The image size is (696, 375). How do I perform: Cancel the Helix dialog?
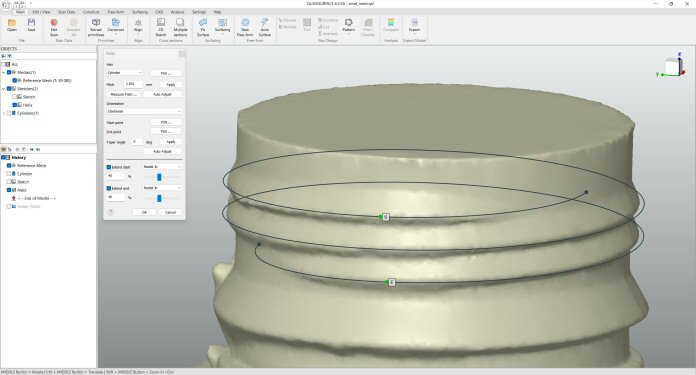click(170, 212)
